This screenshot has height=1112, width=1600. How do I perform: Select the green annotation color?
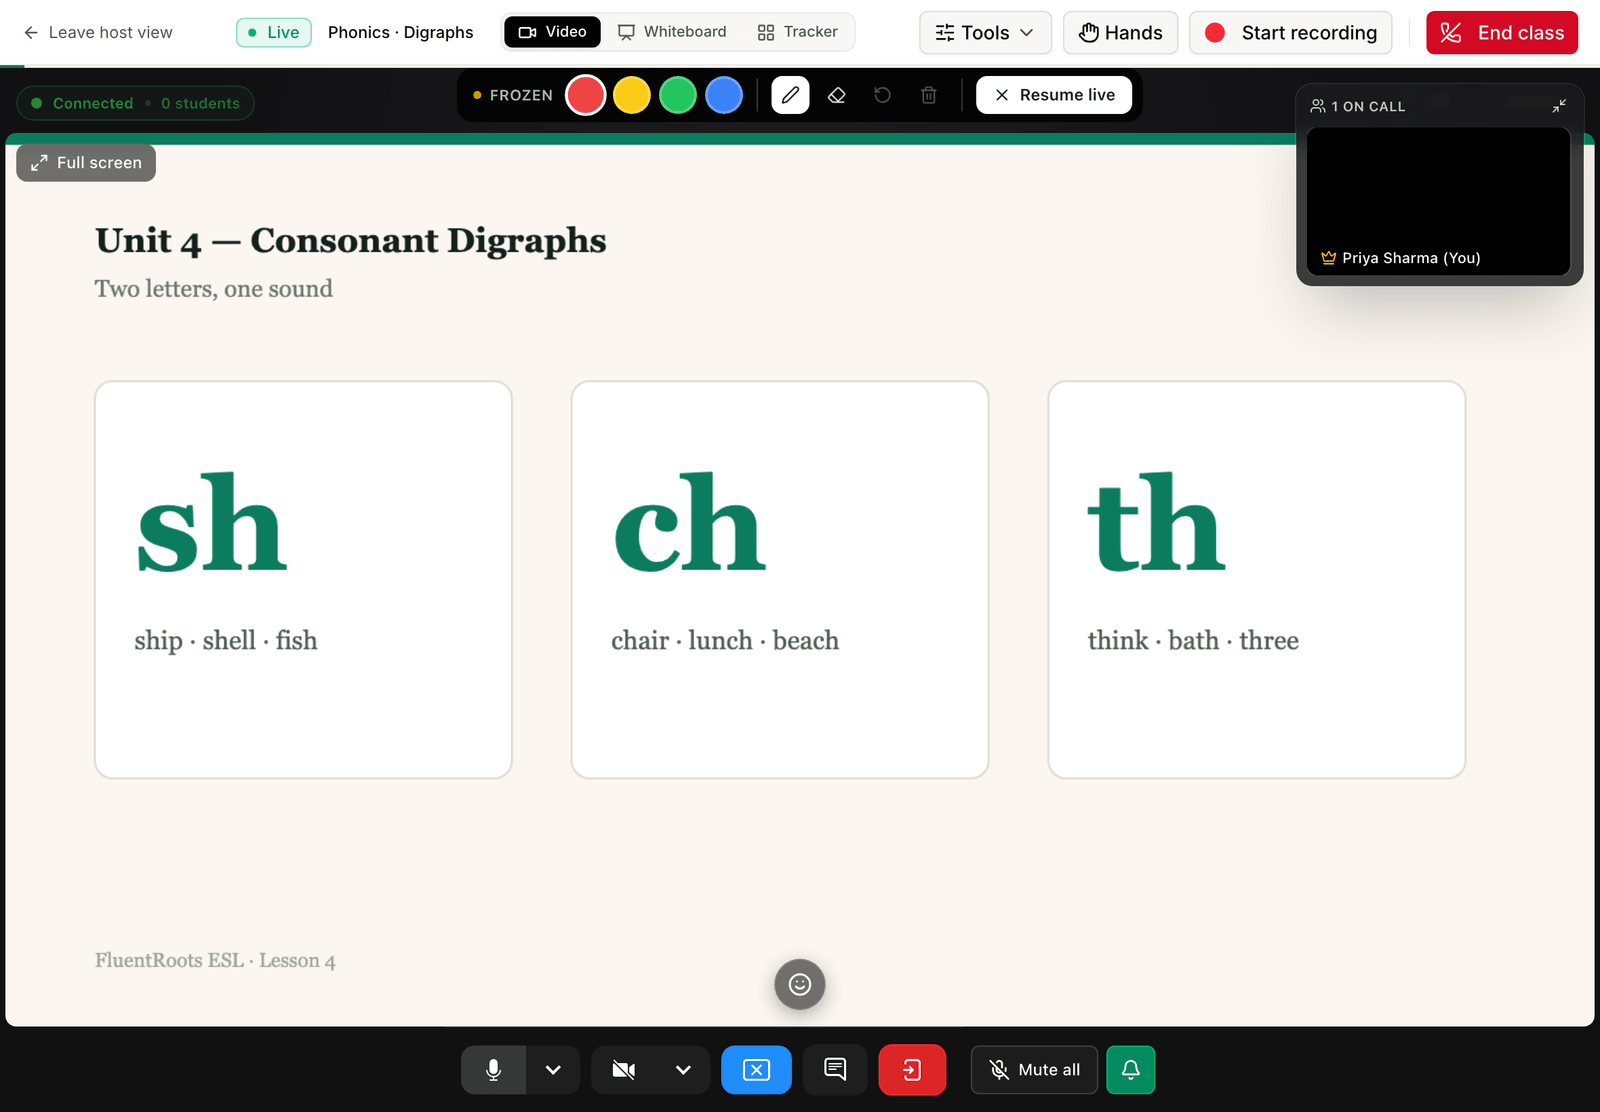coord(678,95)
